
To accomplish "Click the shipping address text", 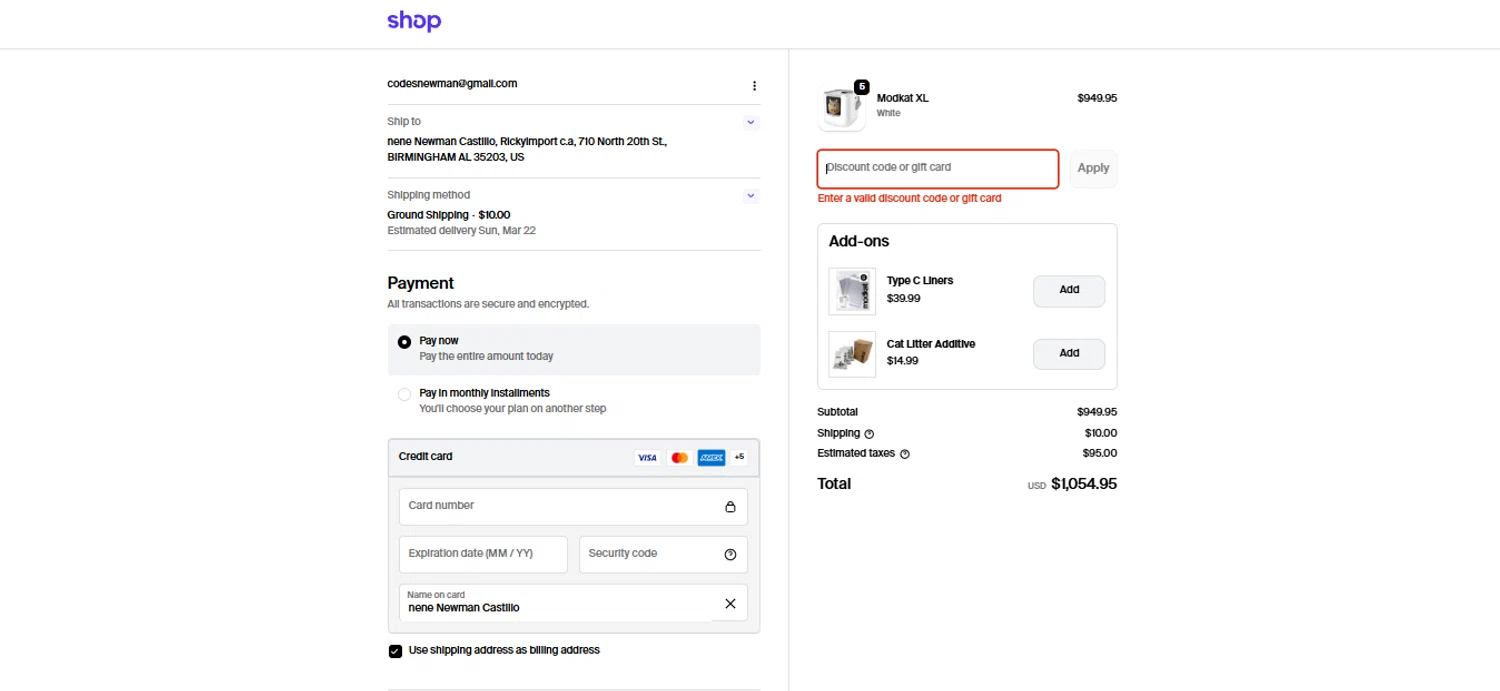I will coord(527,150).
